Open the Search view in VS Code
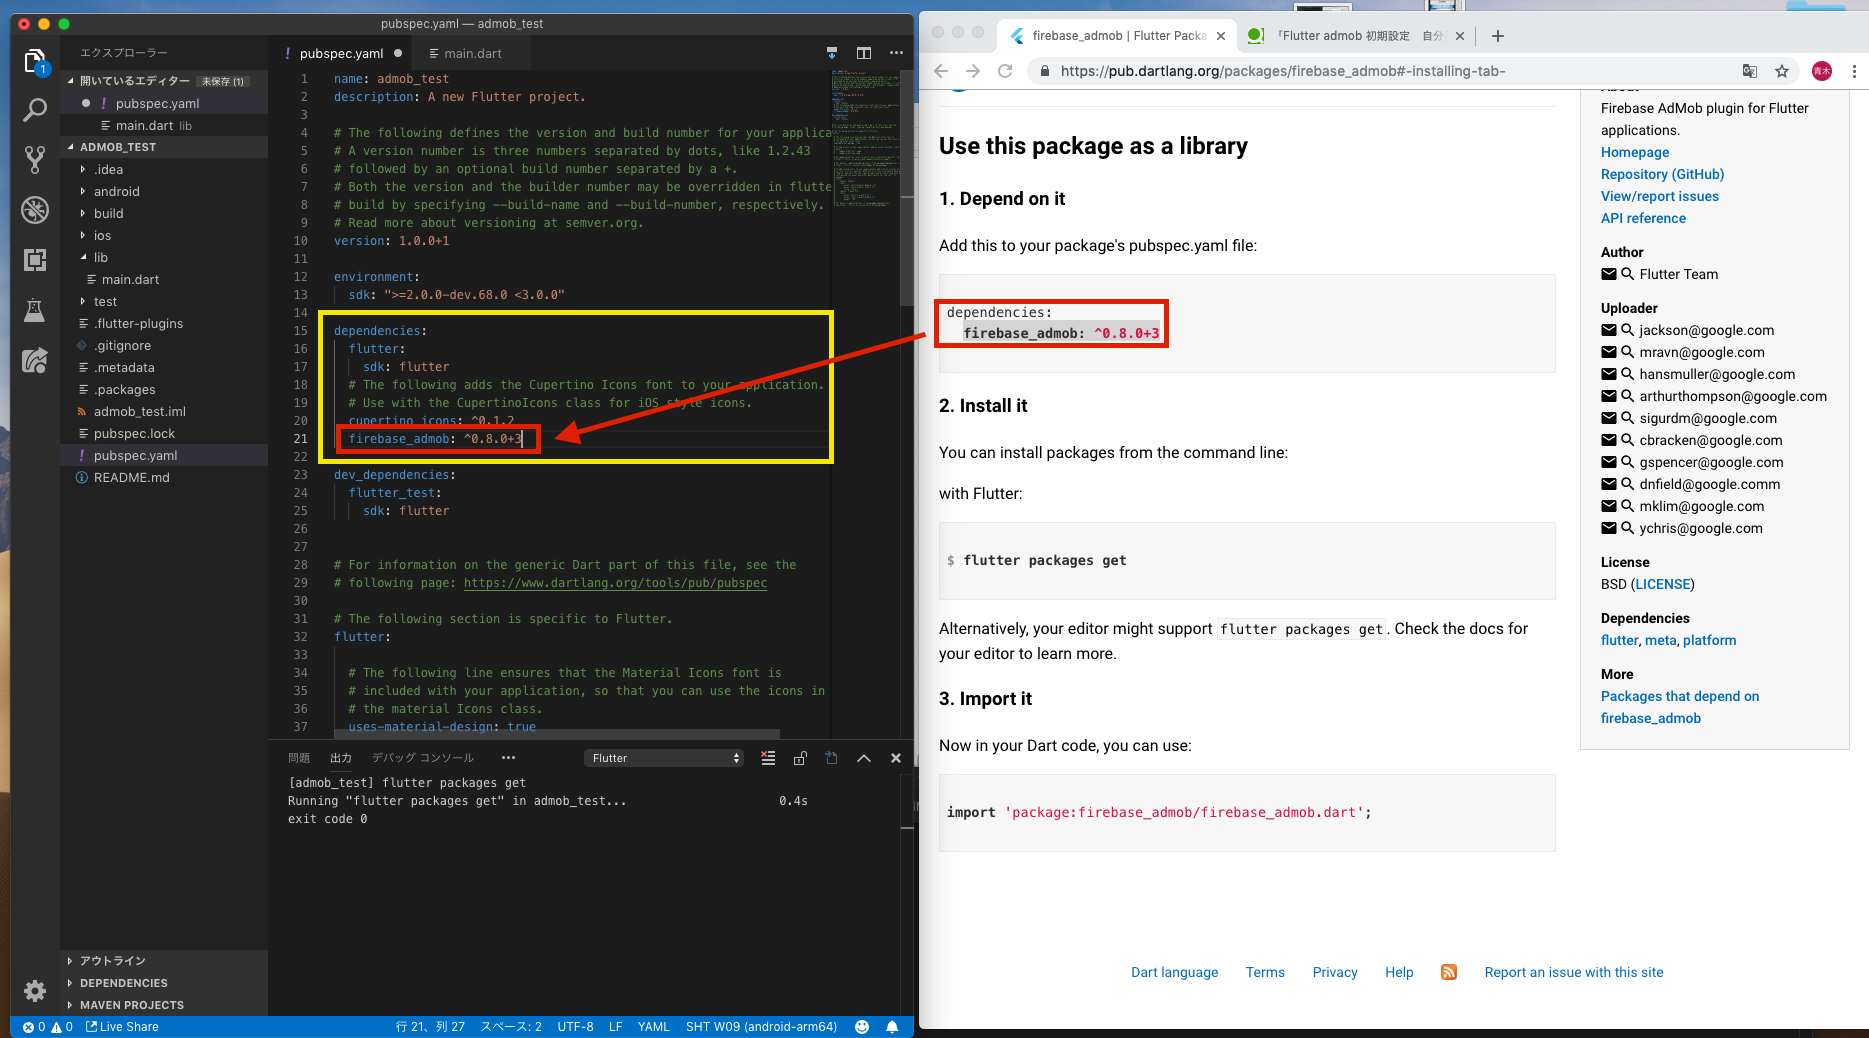 34,110
